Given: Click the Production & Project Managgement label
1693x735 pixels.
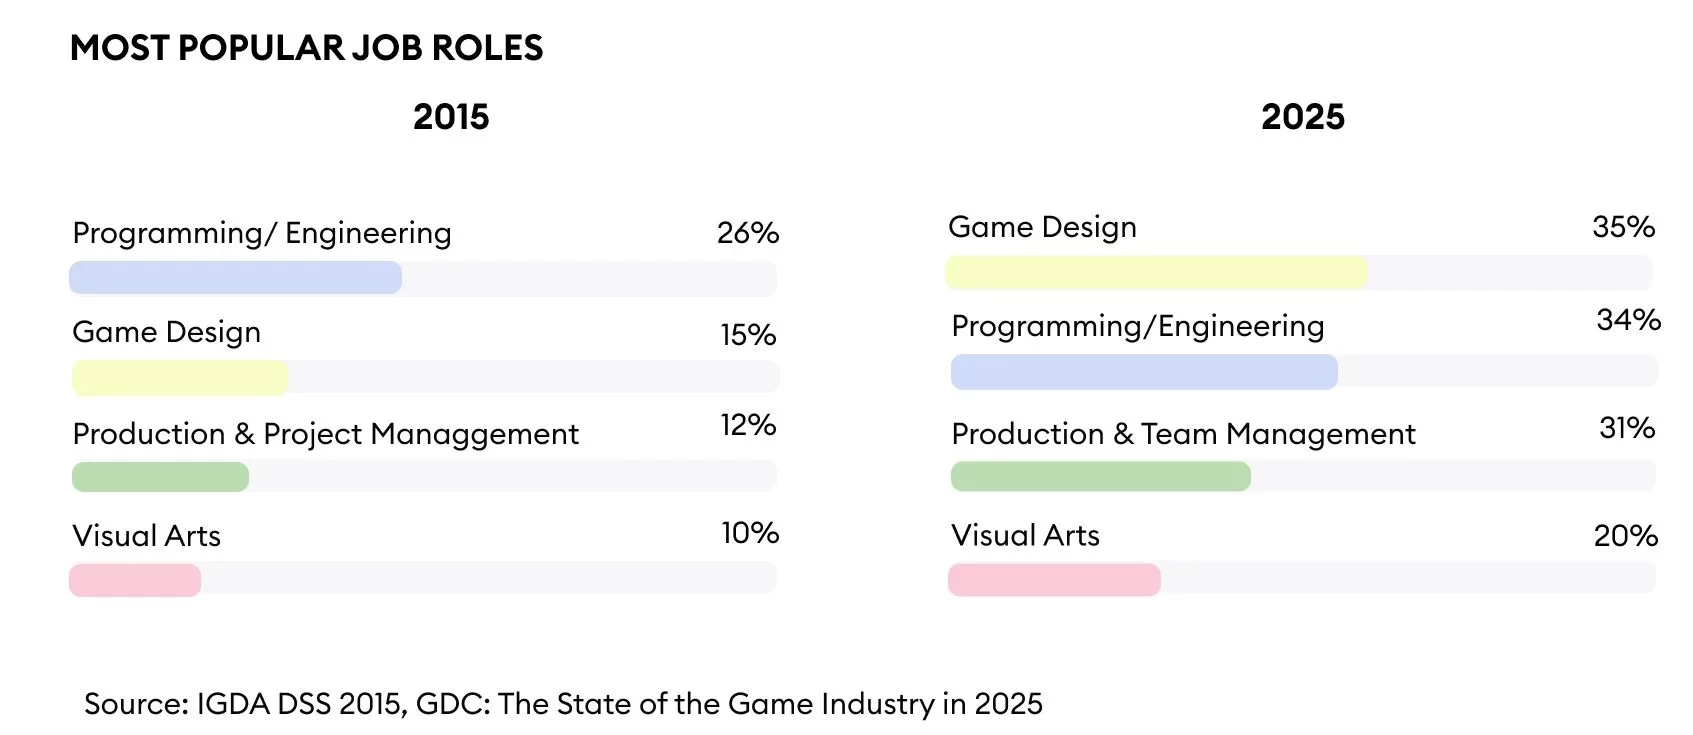Looking at the screenshot, I should tap(326, 434).
